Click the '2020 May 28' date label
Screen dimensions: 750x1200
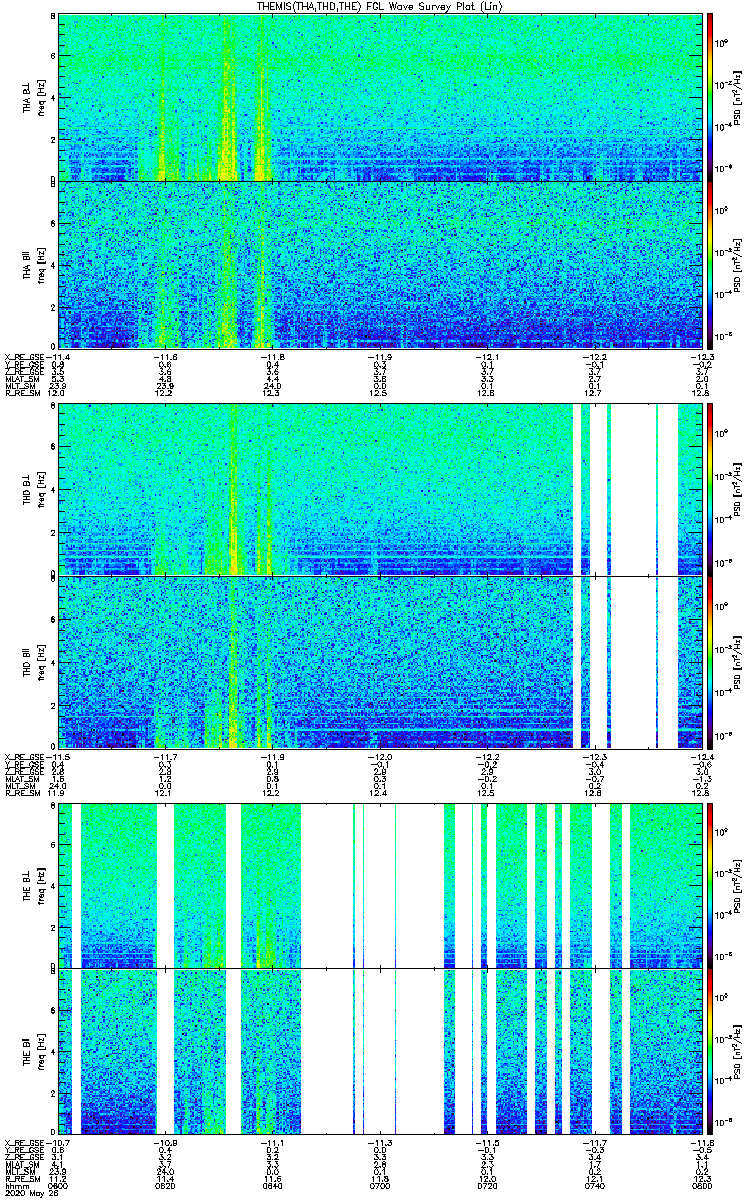pyautogui.click(x=32, y=1192)
